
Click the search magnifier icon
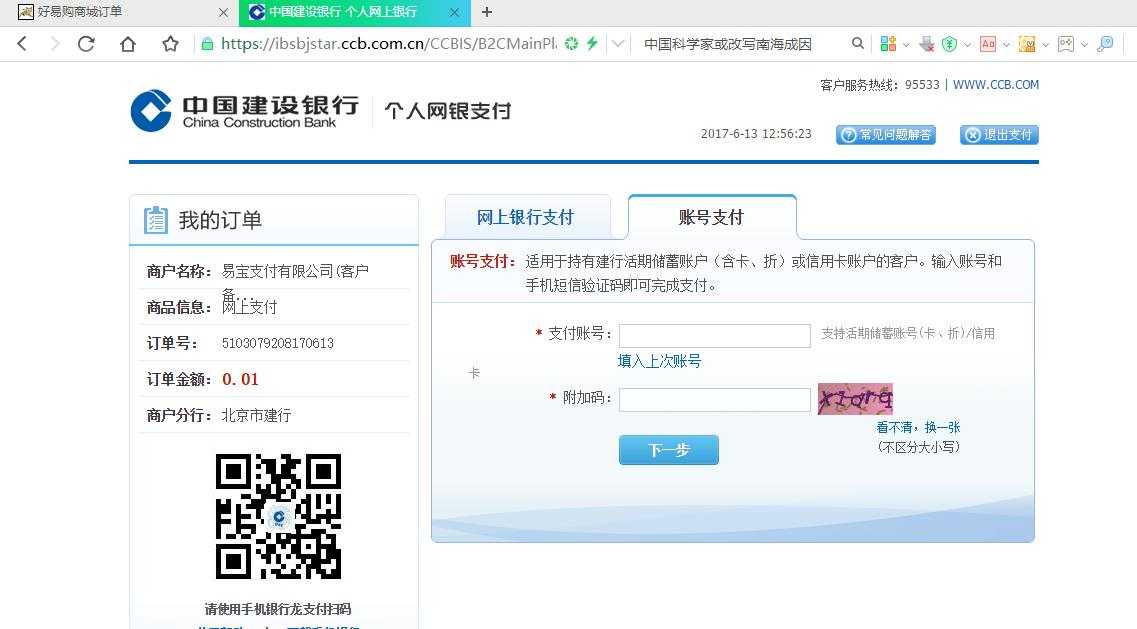(858, 44)
